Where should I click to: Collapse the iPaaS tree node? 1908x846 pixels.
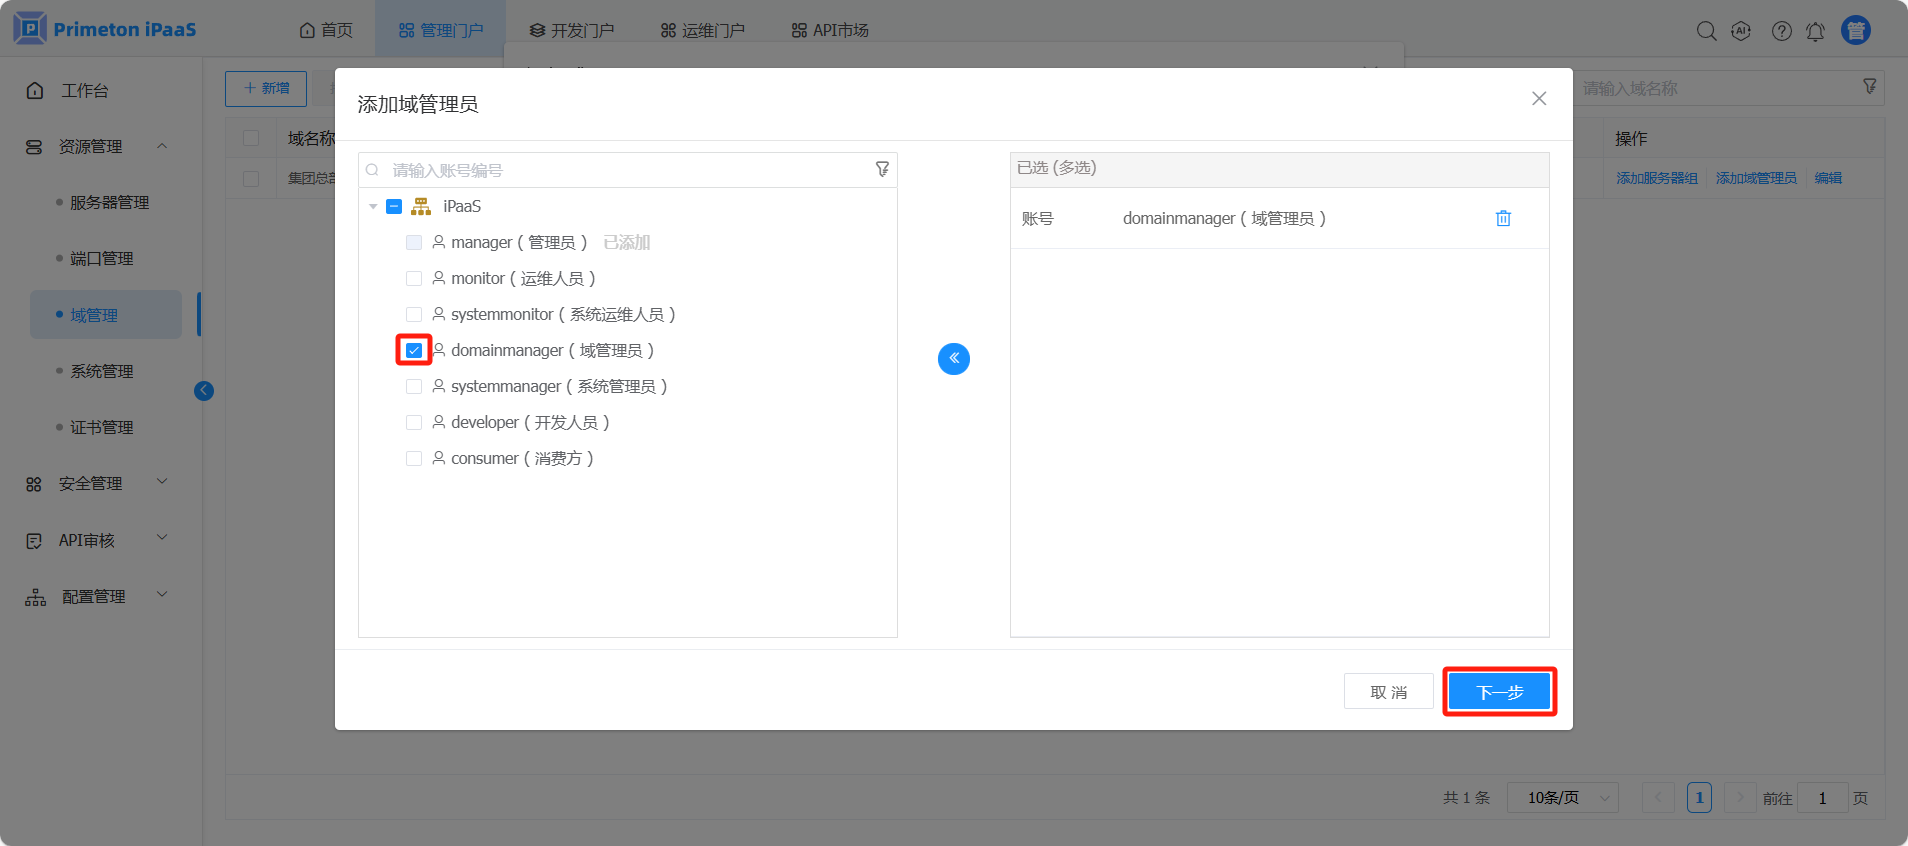373,206
